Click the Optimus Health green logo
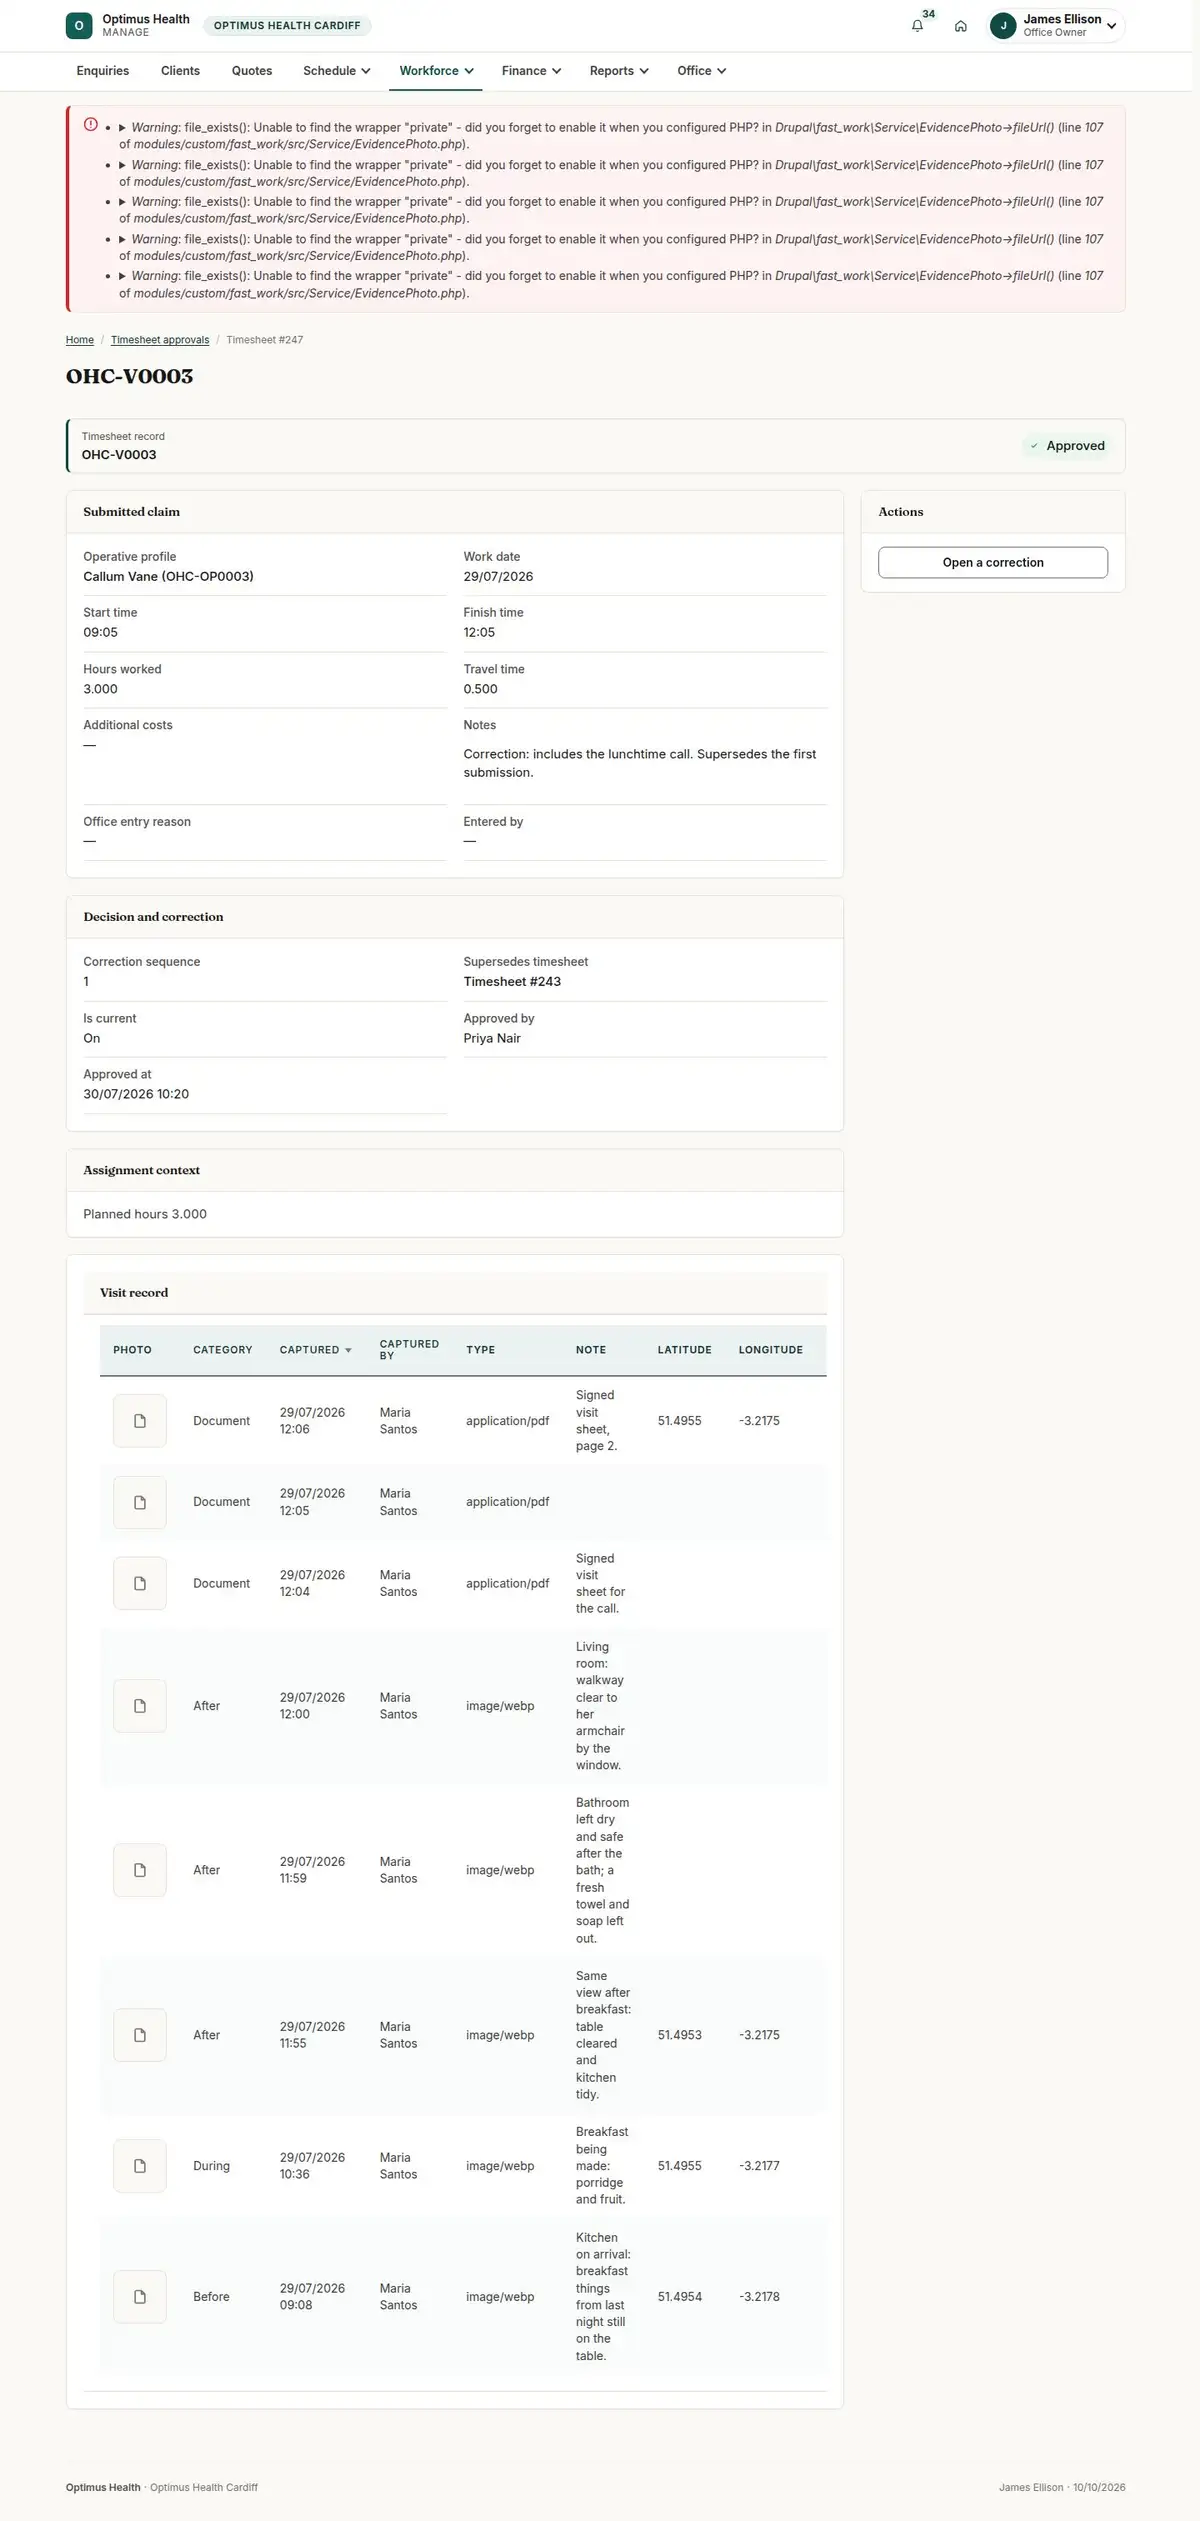The width and height of the screenshot is (1200, 2521). tap(79, 26)
